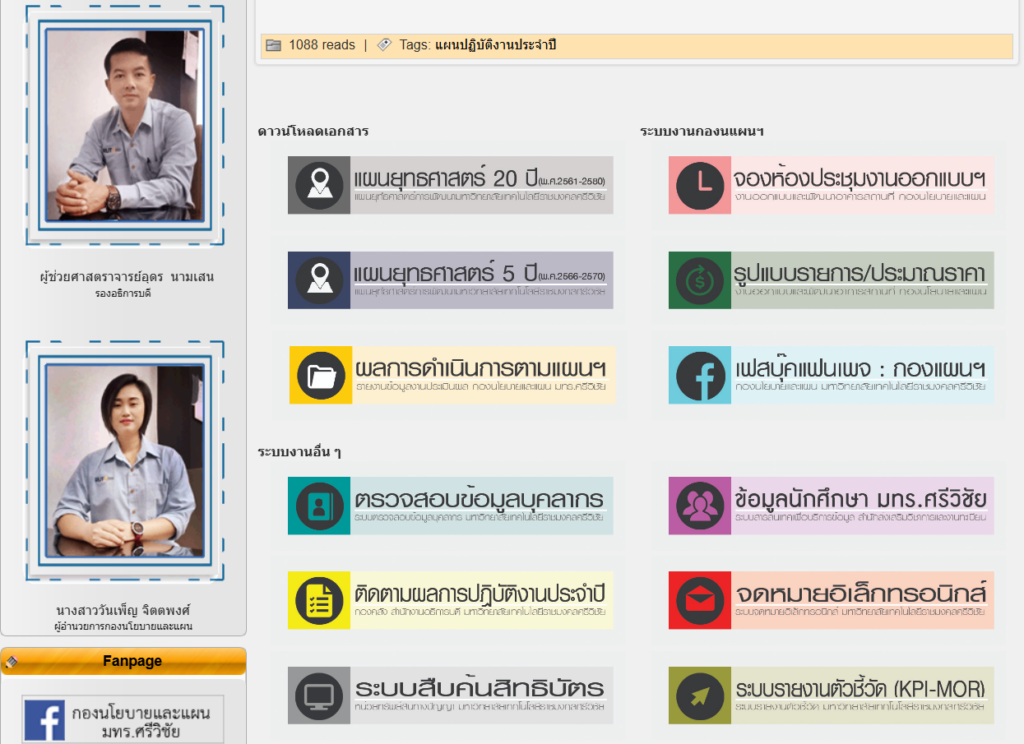Click the map pin icon for 5-year strategic plan

[x=319, y=280]
